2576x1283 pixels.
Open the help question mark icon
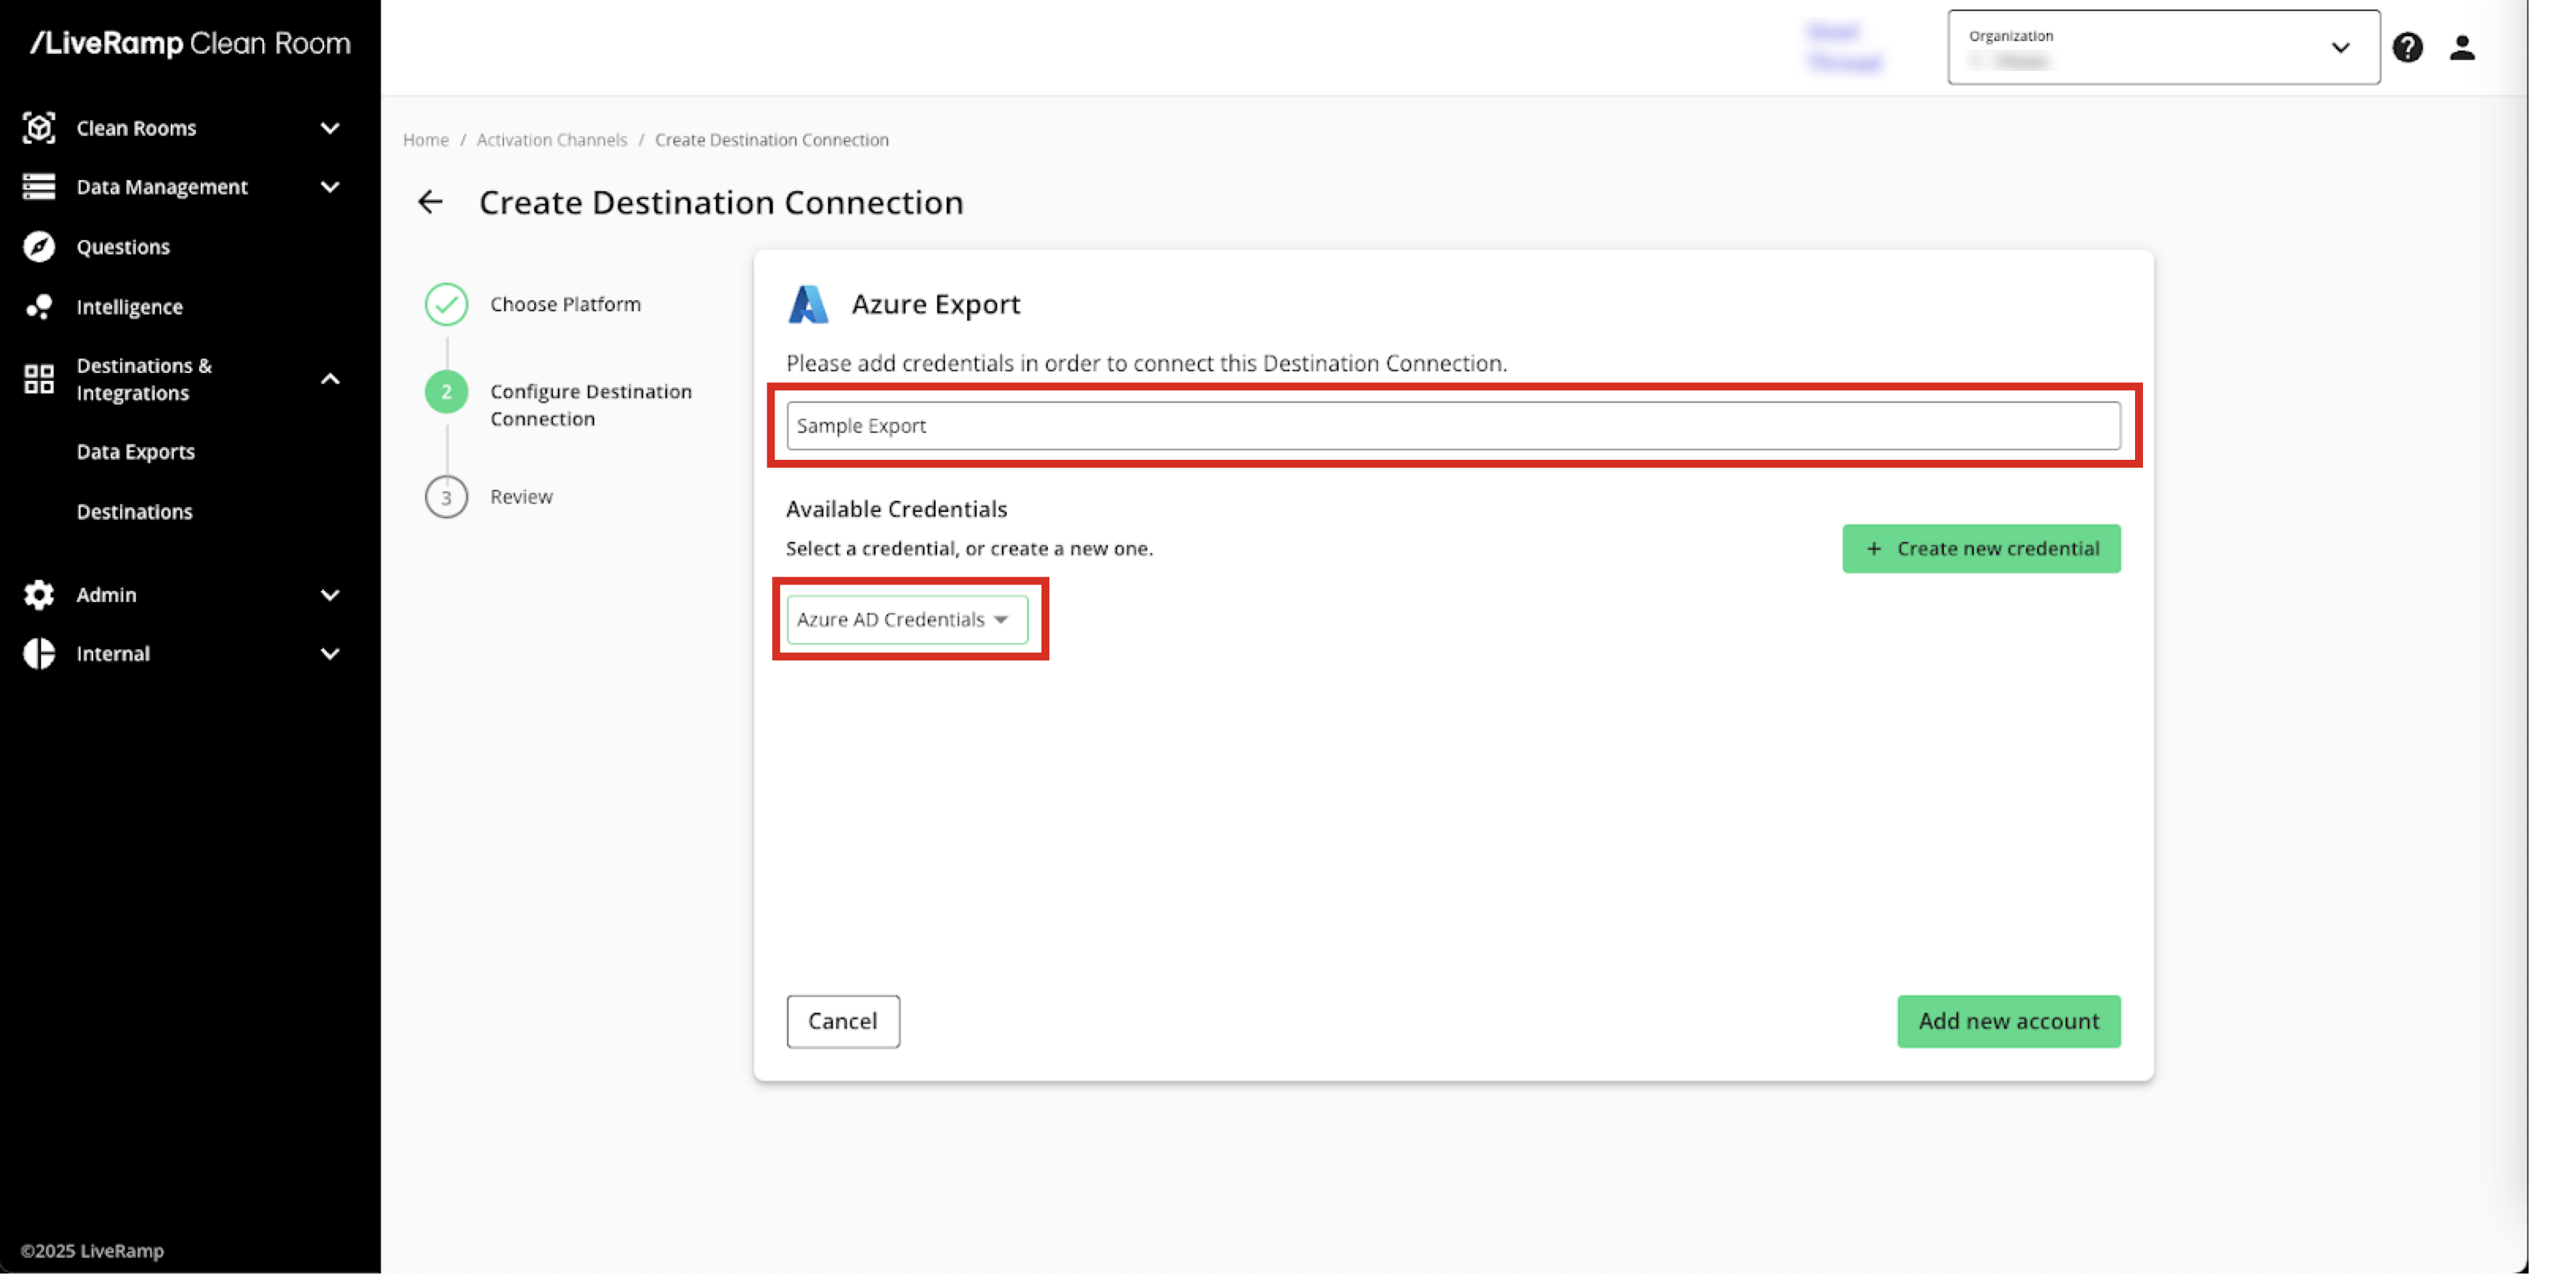click(x=2407, y=47)
